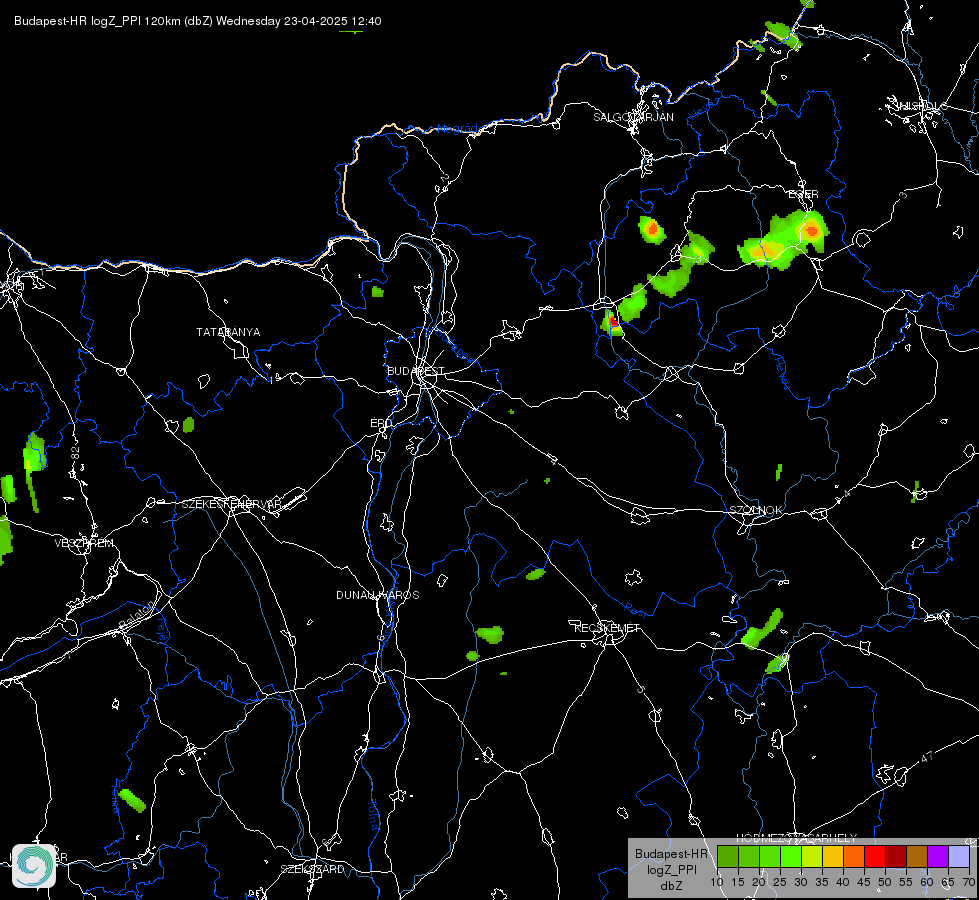Screen dimensions: 979x900
Task: Click the TATABANYA city label
Action: [x=228, y=332]
